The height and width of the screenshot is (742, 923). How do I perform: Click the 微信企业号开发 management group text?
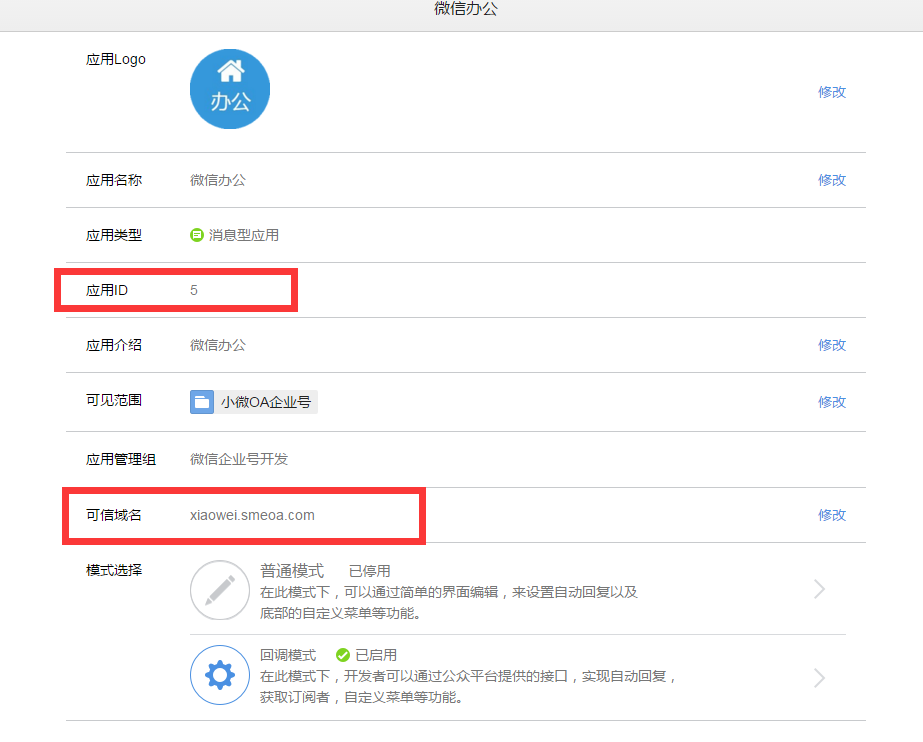coord(239,459)
